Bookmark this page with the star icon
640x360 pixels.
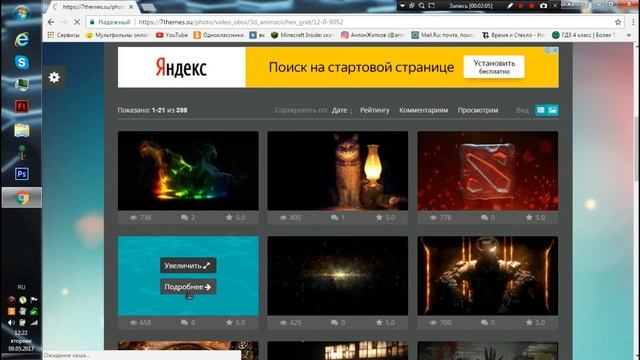click(x=618, y=22)
